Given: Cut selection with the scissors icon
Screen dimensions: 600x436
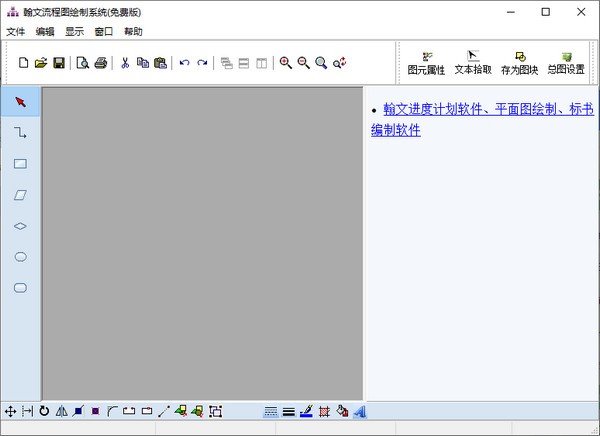Looking at the screenshot, I should pos(125,63).
